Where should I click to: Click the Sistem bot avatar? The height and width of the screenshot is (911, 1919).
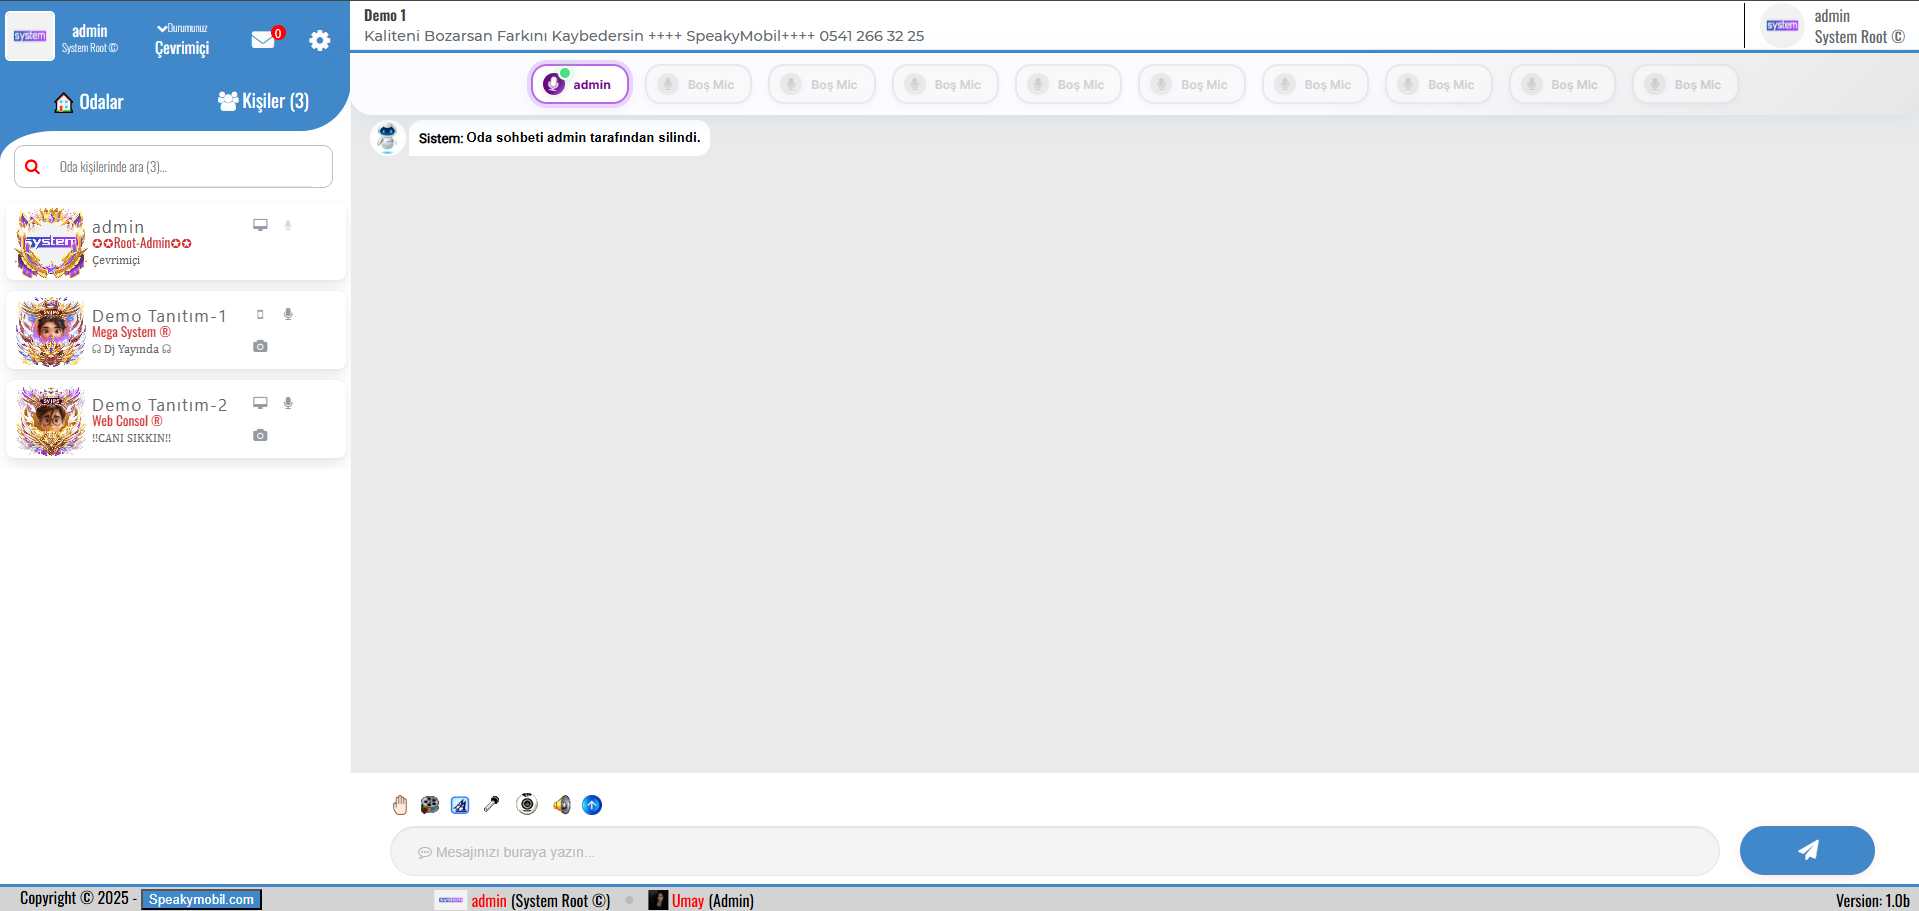pyautogui.click(x=387, y=138)
